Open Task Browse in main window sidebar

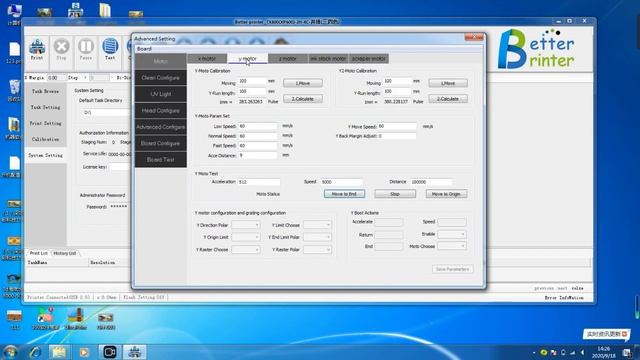[45, 91]
